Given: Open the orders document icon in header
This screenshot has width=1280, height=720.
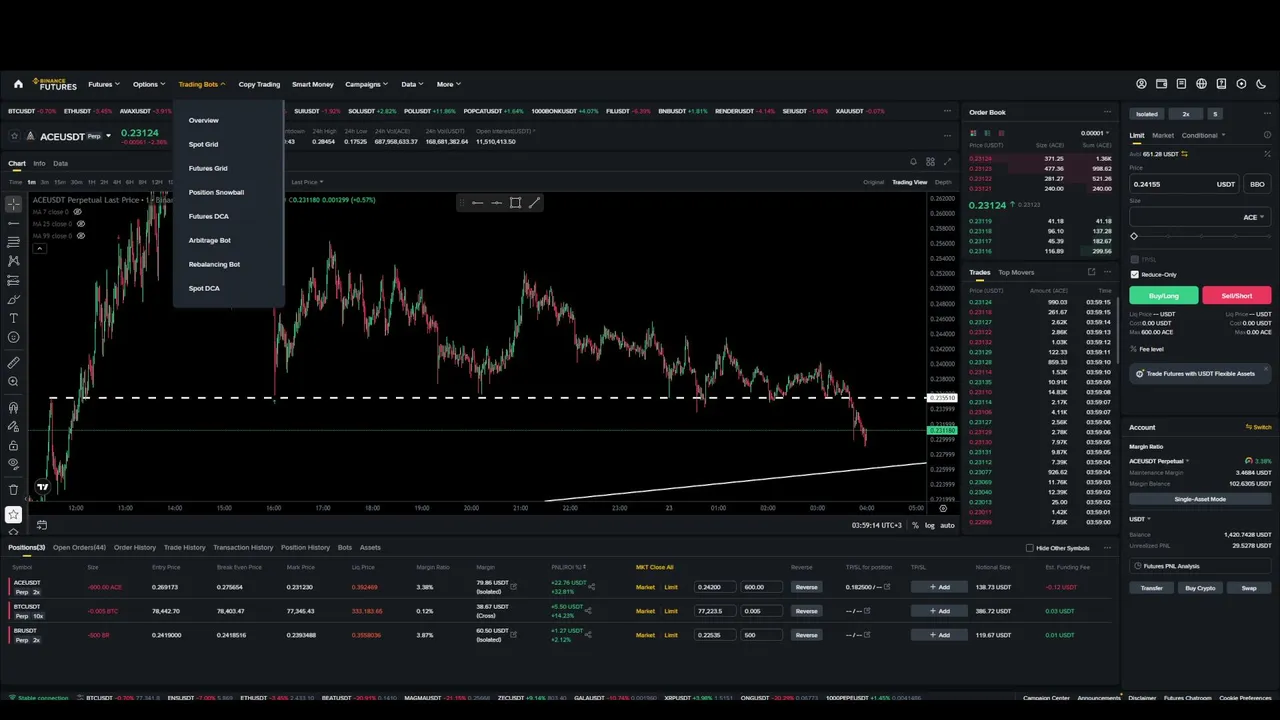Looking at the screenshot, I should [1182, 84].
